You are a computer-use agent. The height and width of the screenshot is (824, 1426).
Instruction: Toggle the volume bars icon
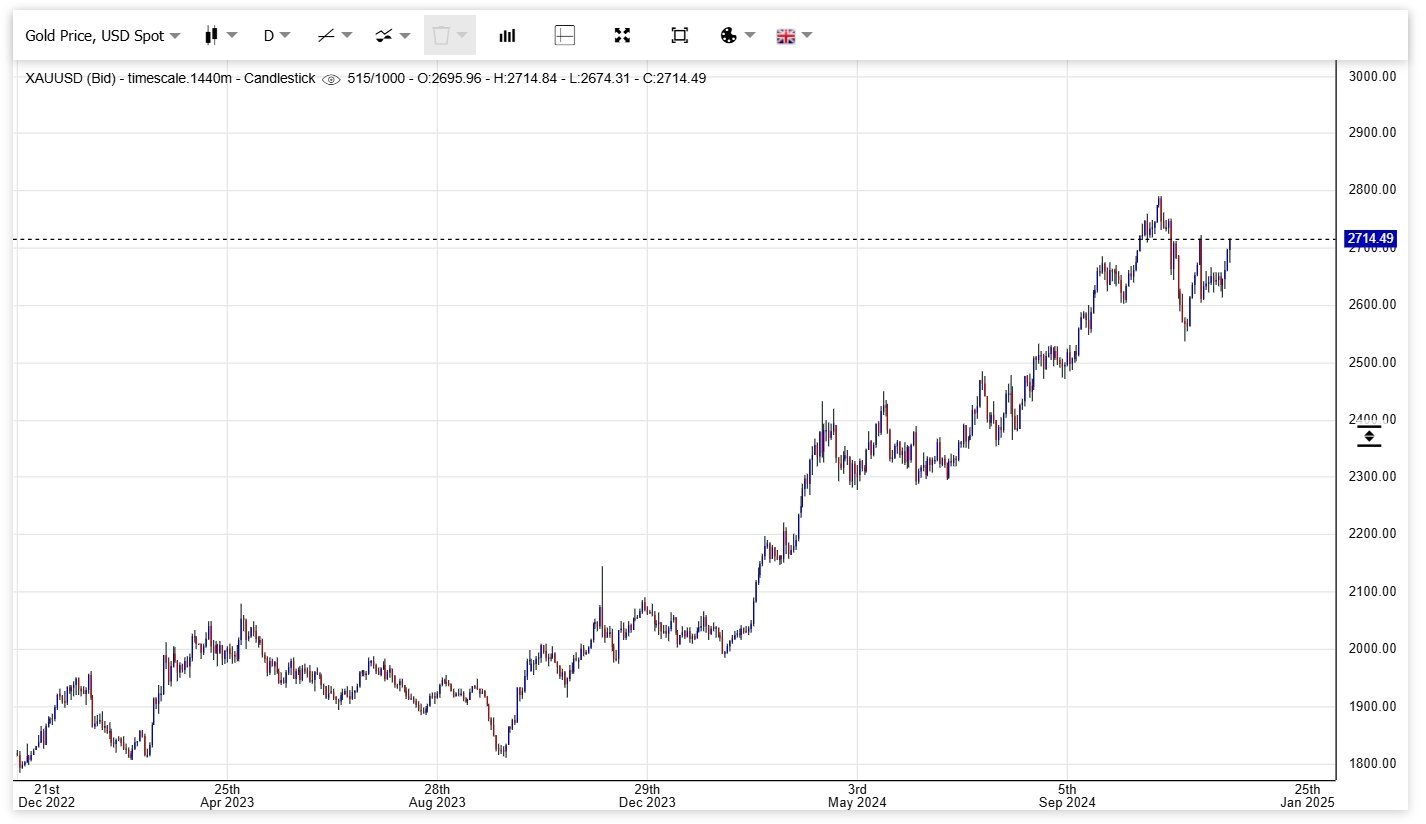(507, 36)
